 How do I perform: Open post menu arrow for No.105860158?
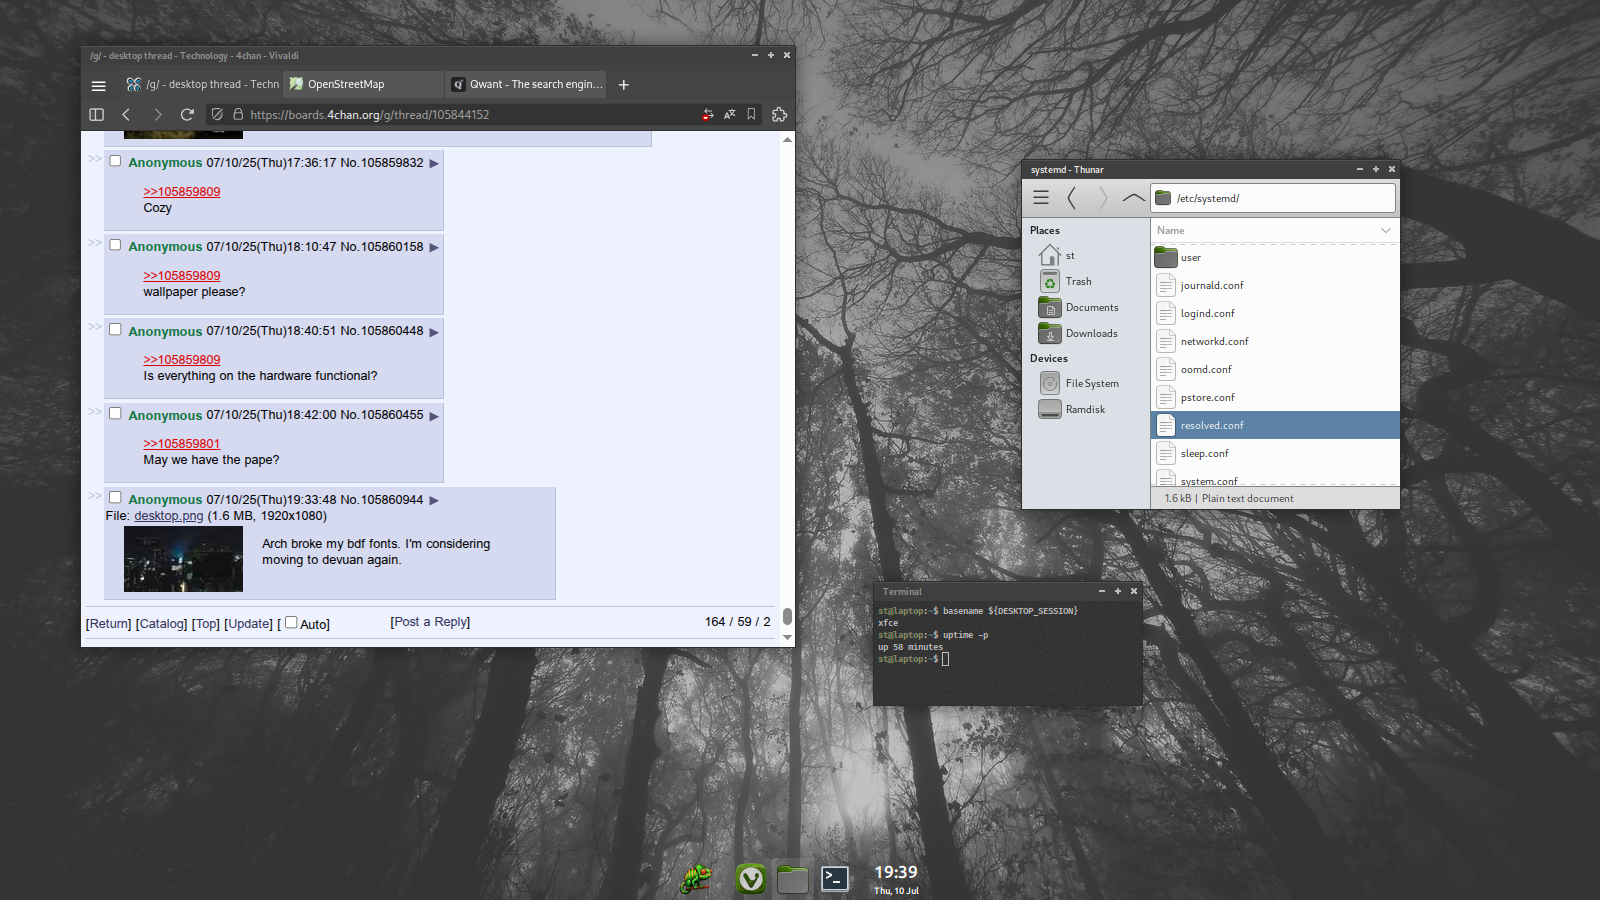tap(434, 247)
